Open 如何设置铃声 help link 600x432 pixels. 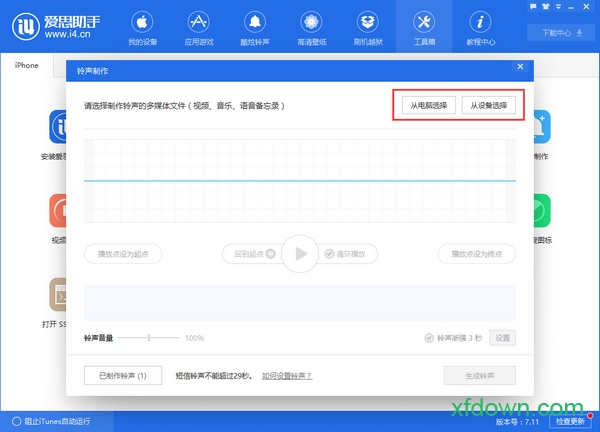pyautogui.click(x=287, y=376)
